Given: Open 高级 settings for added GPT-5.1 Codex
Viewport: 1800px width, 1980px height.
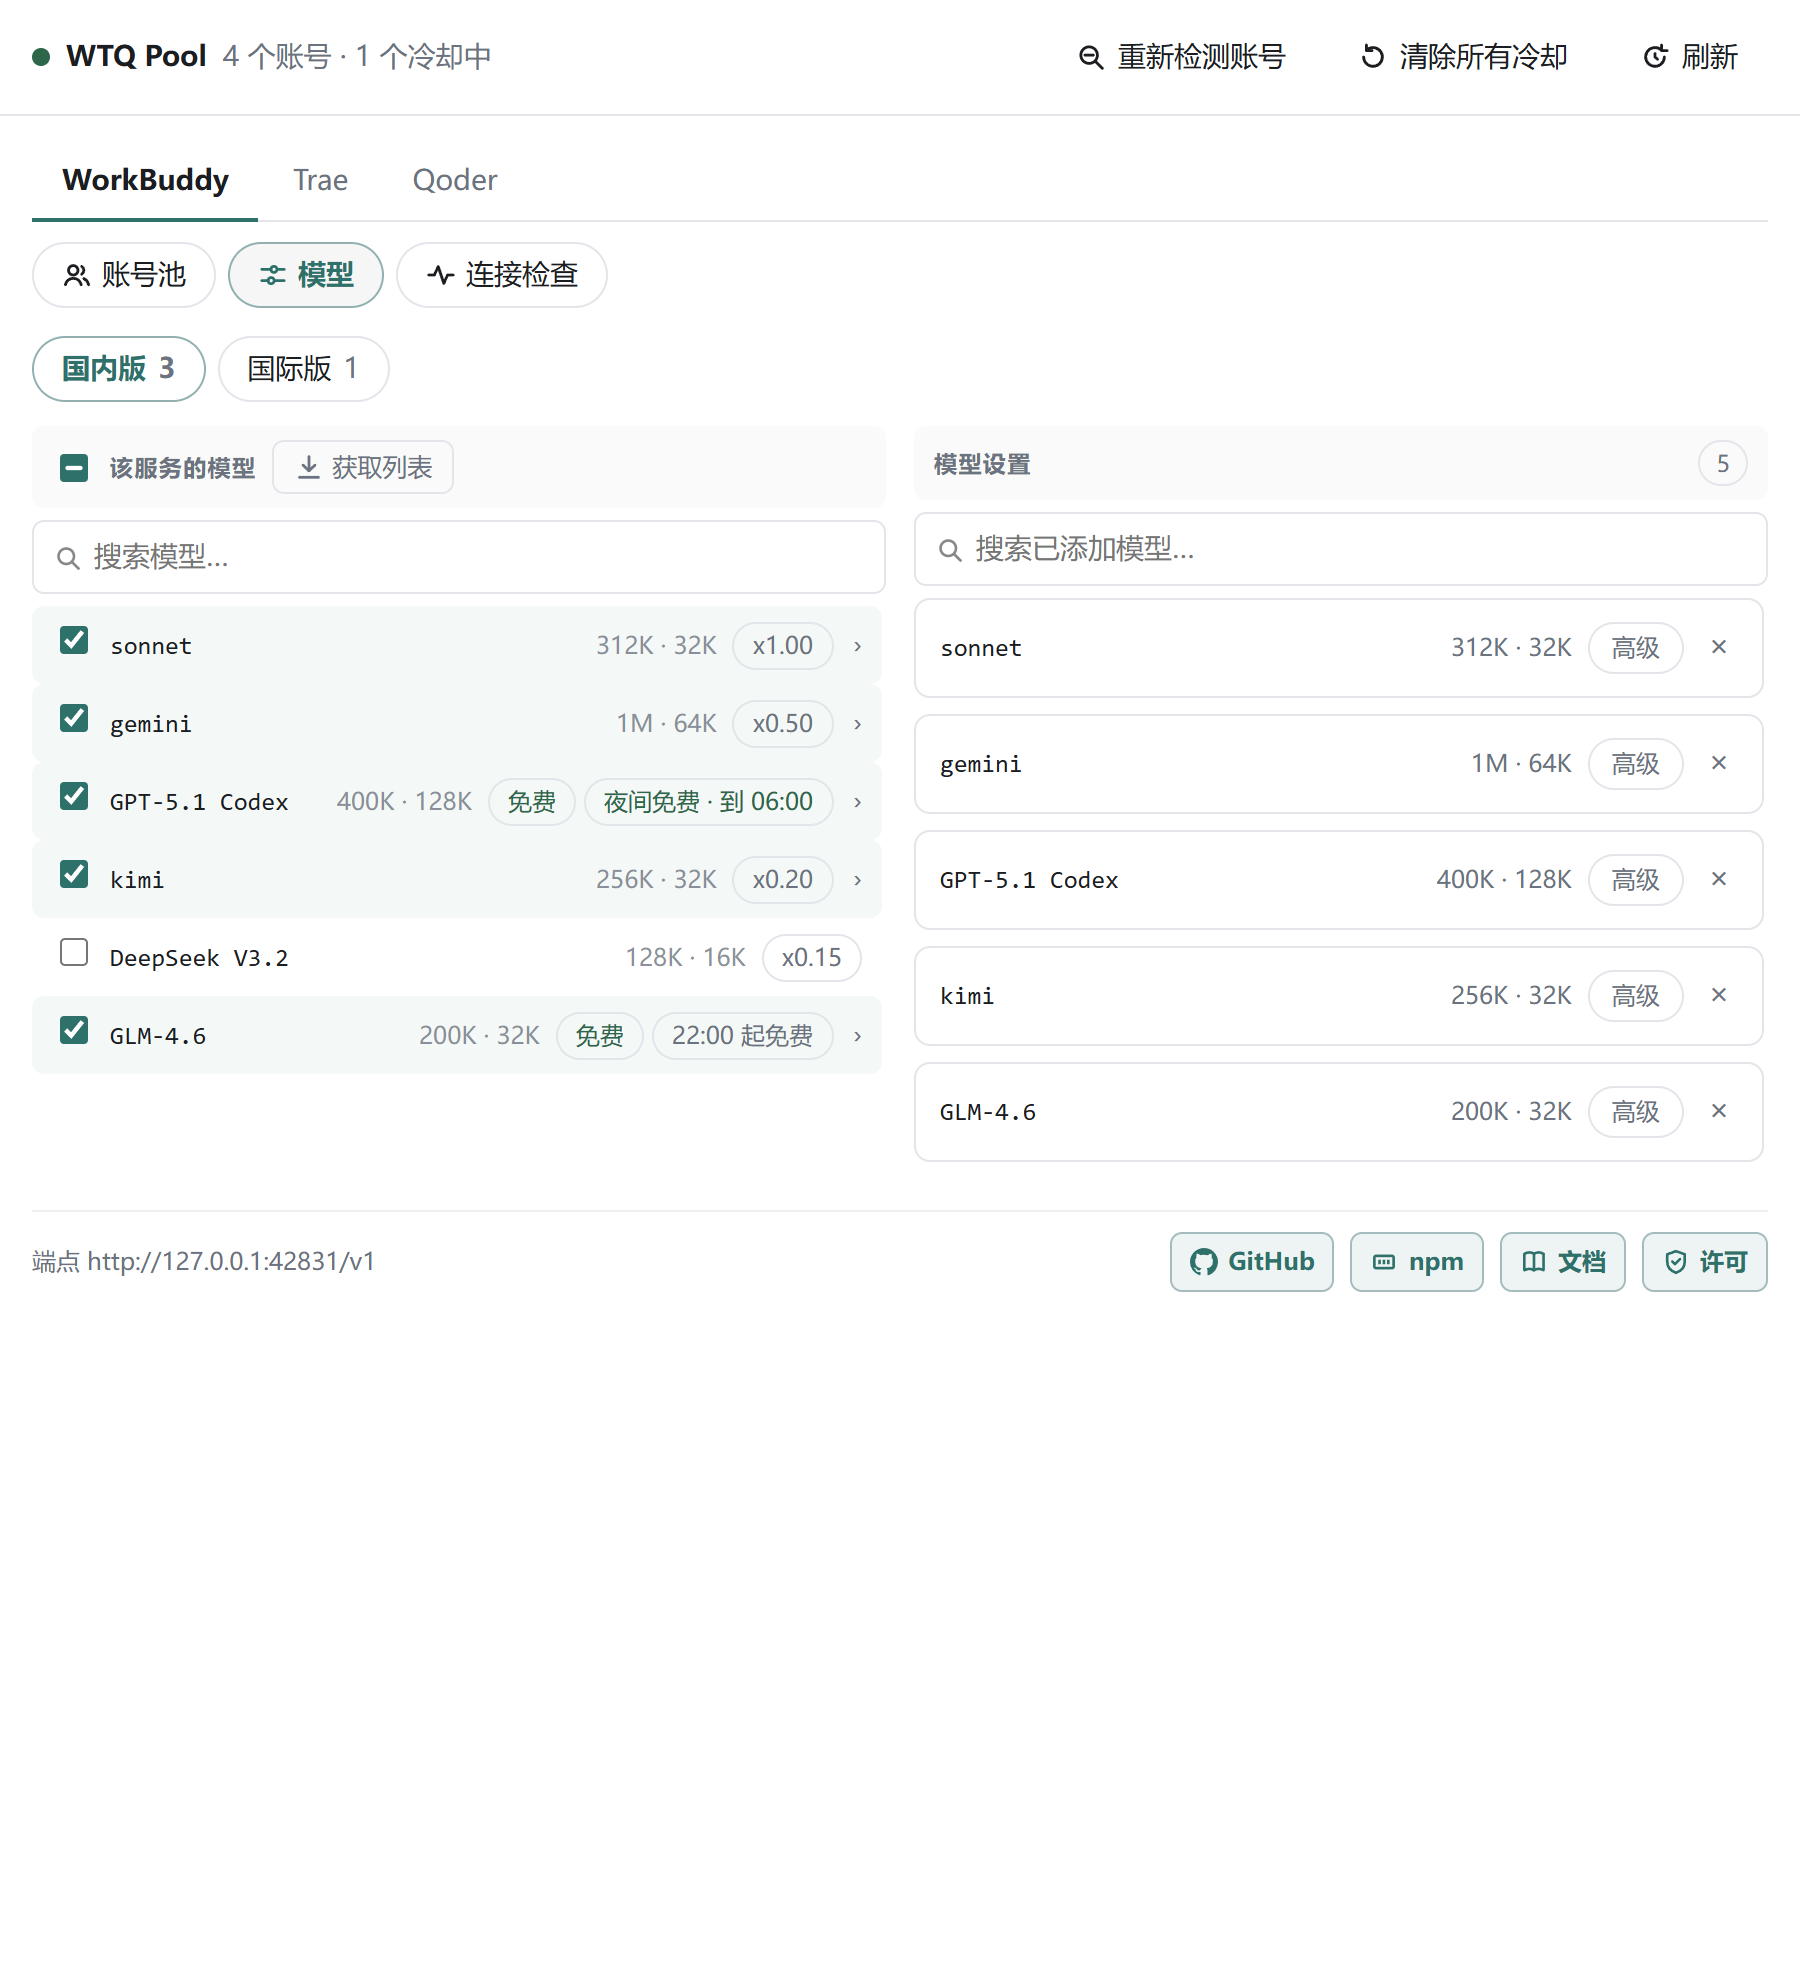Looking at the screenshot, I should tap(1636, 880).
